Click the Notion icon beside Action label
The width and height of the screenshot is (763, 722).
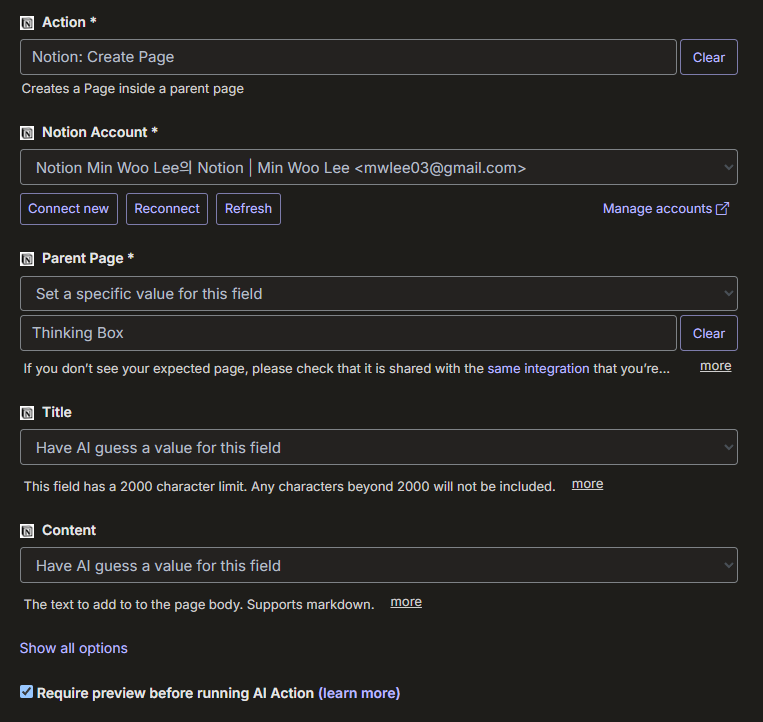pyautogui.click(x=27, y=23)
